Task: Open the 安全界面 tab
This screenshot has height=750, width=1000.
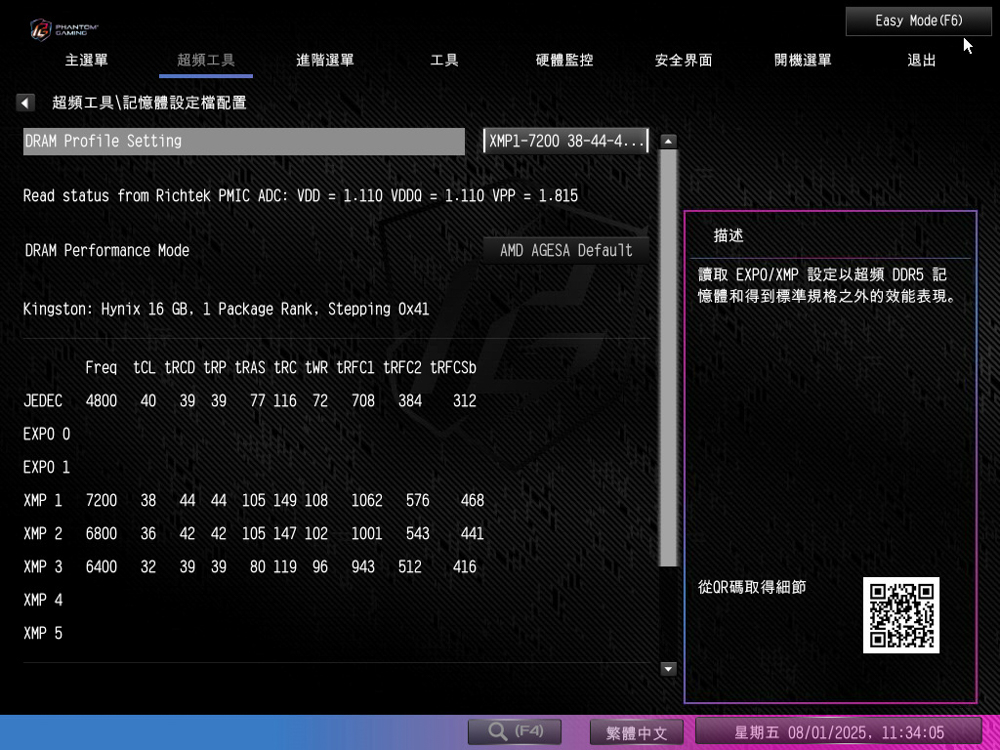Action: (x=683, y=60)
